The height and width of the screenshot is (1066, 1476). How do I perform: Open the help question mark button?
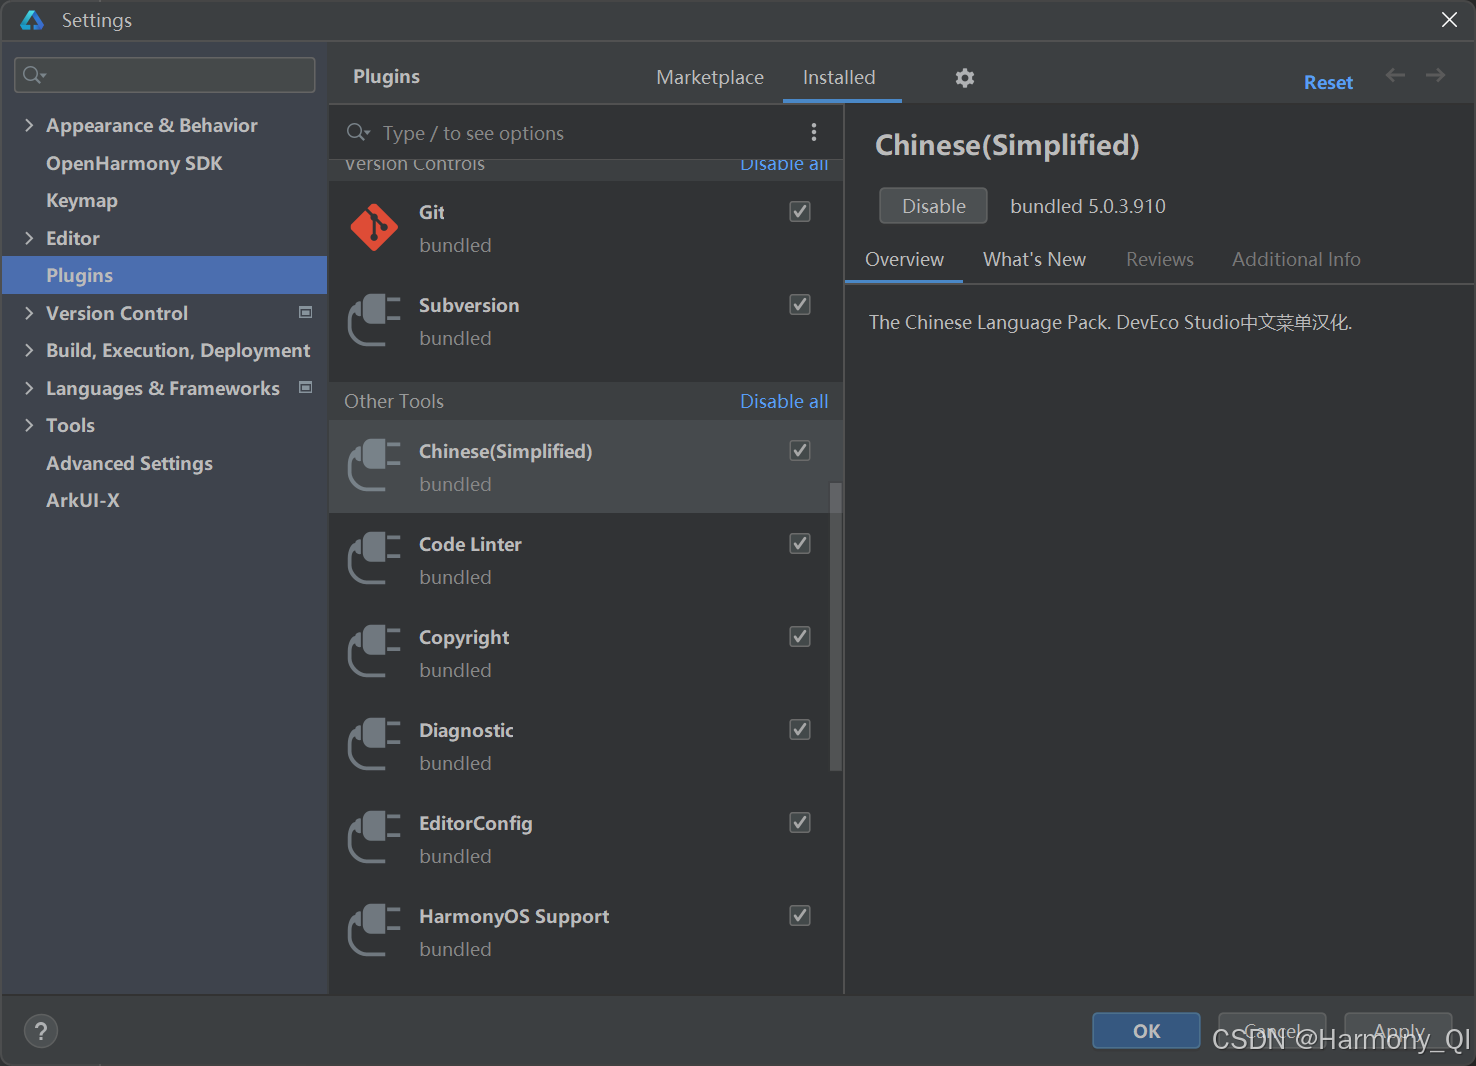pos(41,1031)
